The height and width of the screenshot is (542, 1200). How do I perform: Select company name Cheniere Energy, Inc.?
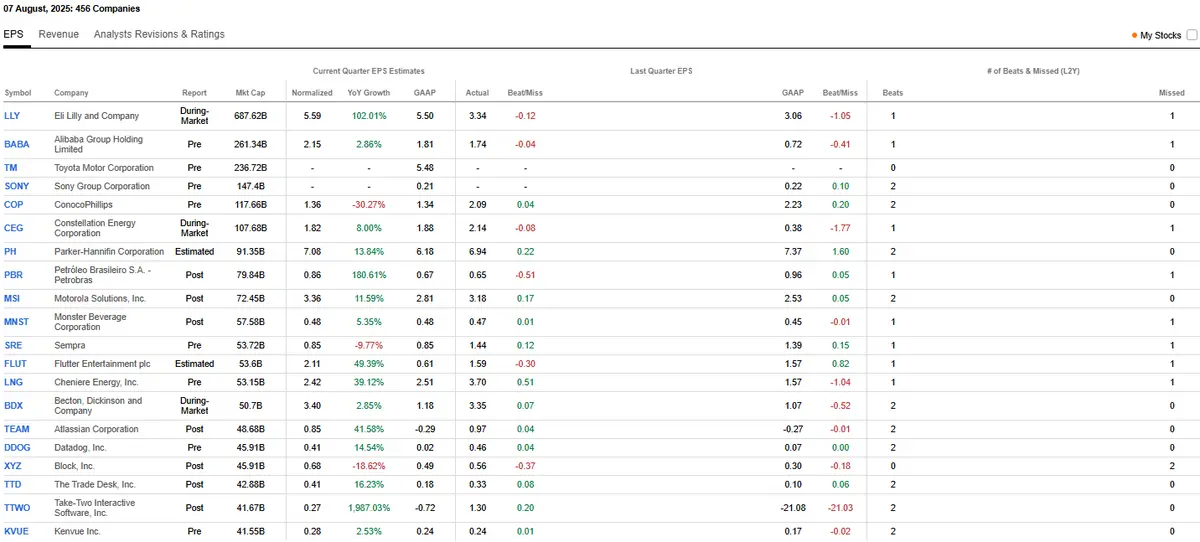tap(97, 382)
